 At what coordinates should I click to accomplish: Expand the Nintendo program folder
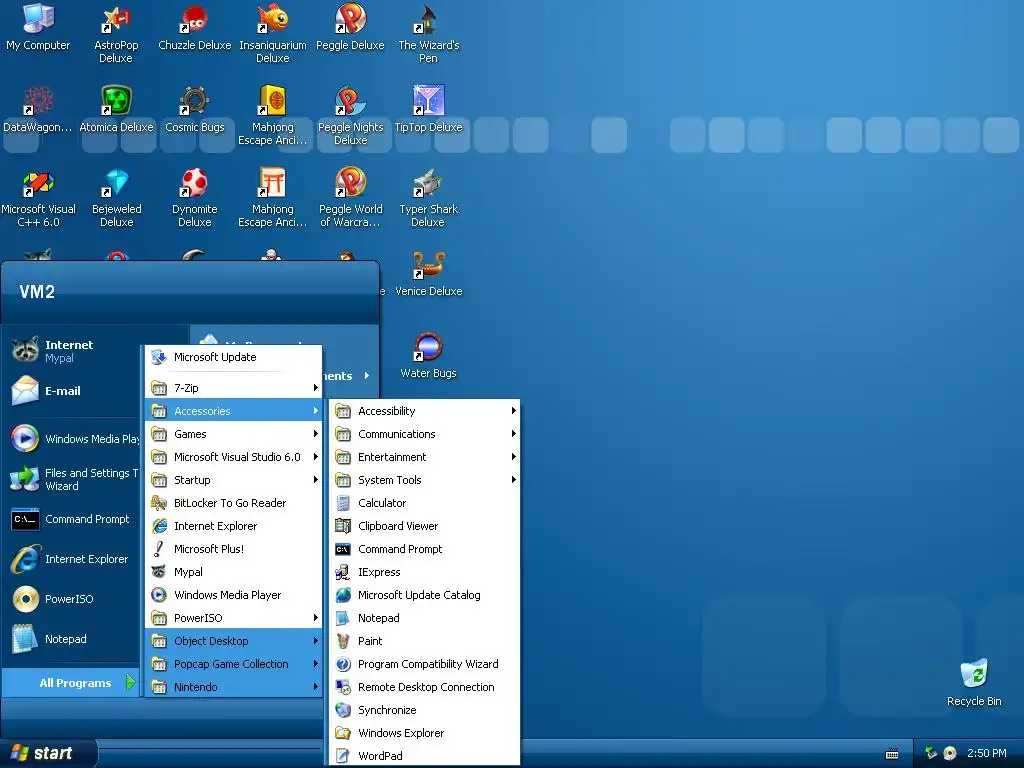pos(234,687)
